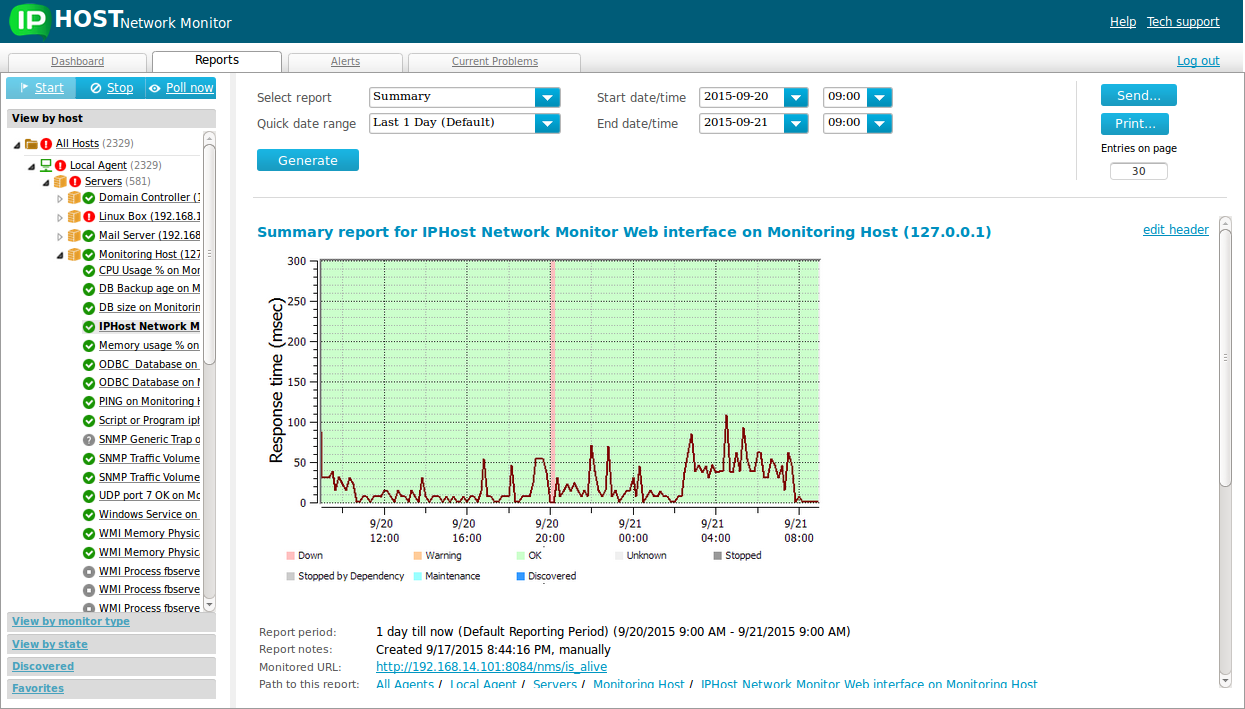Viewport: 1245px width, 709px height.
Task: Click the Print... button
Action: coord(1135,124)
